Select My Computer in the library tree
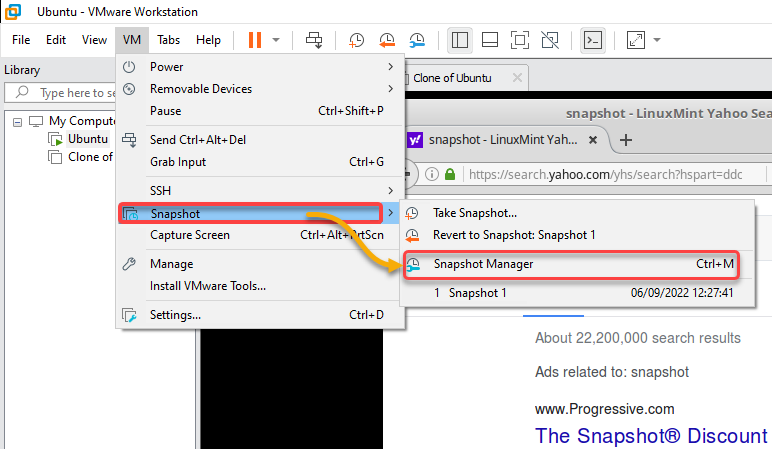 click(x=81, y=121)
